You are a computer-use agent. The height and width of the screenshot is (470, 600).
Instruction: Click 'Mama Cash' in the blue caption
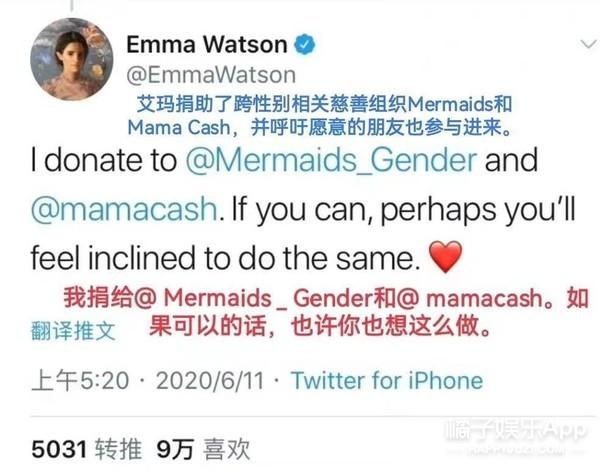[x=179, y=127]
